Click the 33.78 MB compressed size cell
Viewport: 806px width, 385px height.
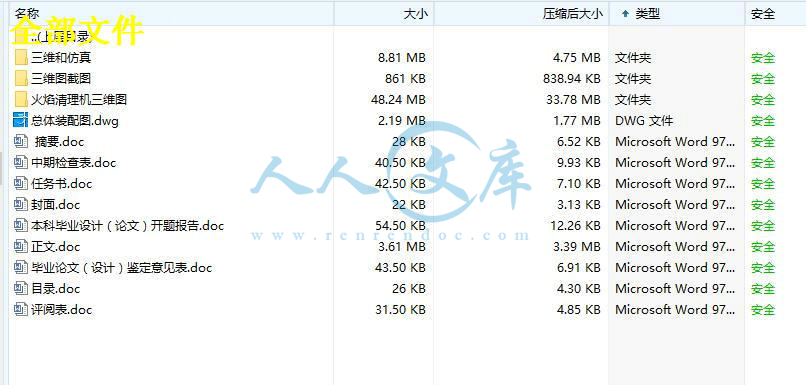point(574,99)
